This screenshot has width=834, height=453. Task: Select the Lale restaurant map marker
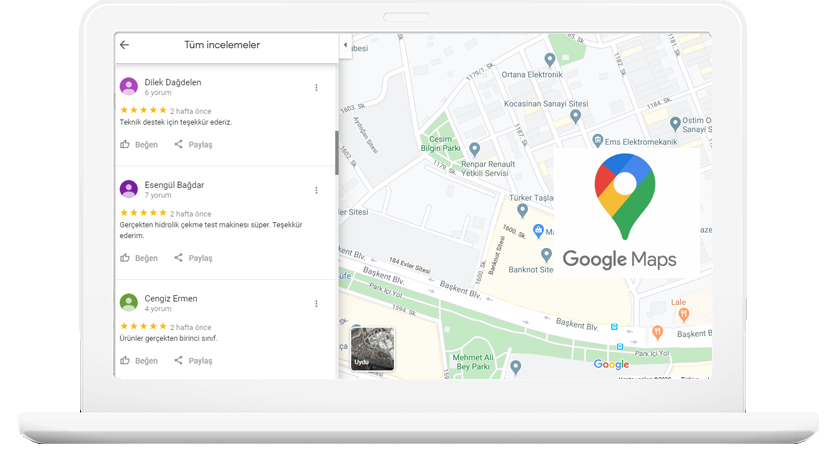click(x=684, y=315)
